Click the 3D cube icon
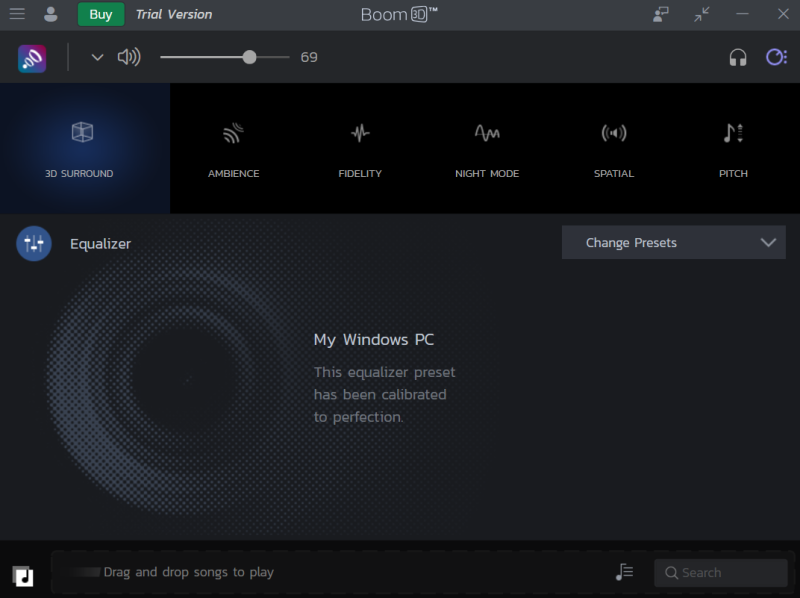This screenshot has height=598, width=800. point(82,132)
